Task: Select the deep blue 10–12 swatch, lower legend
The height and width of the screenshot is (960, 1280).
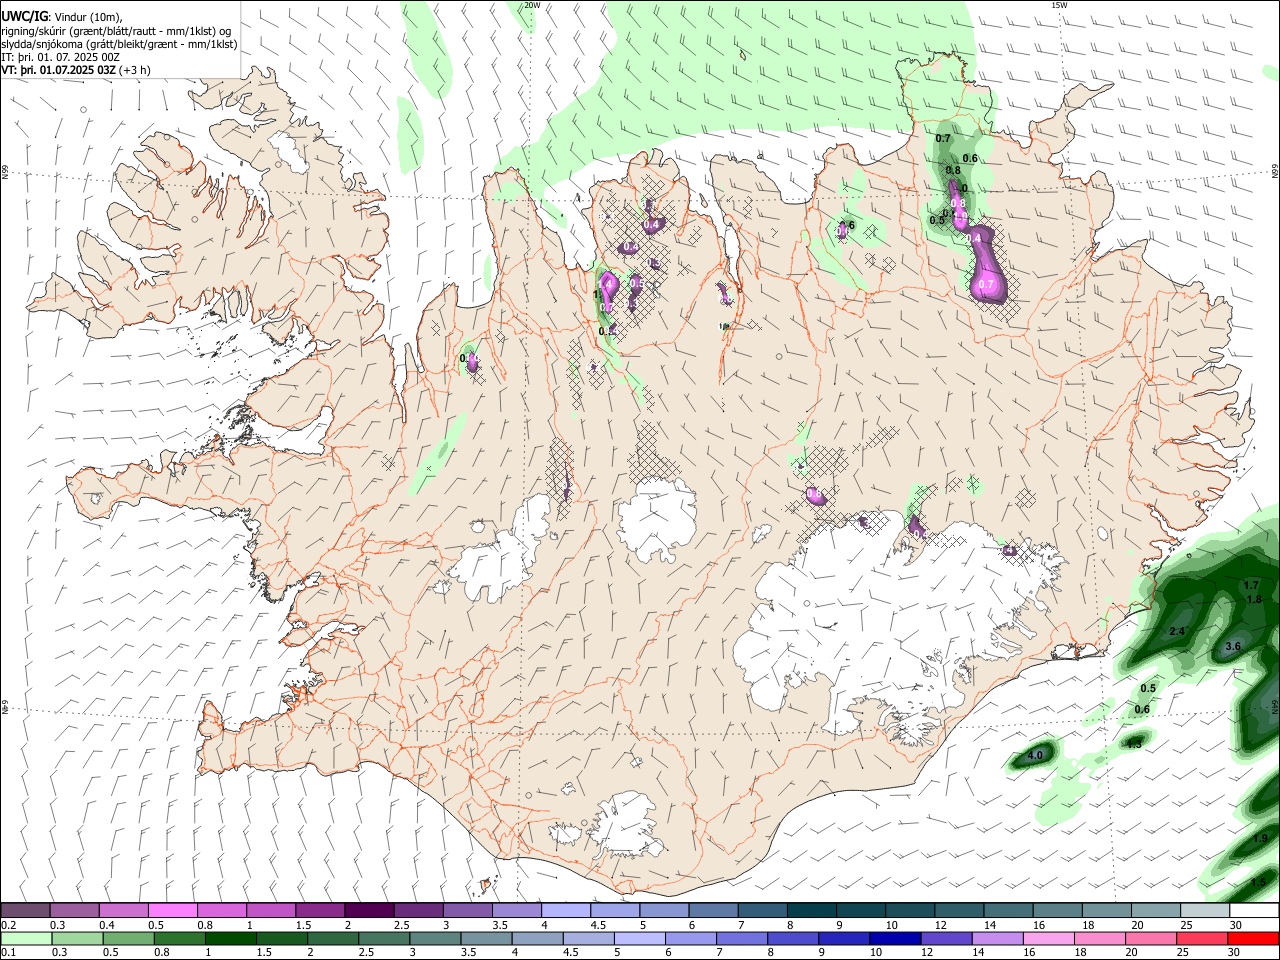Action: [895, 938]
